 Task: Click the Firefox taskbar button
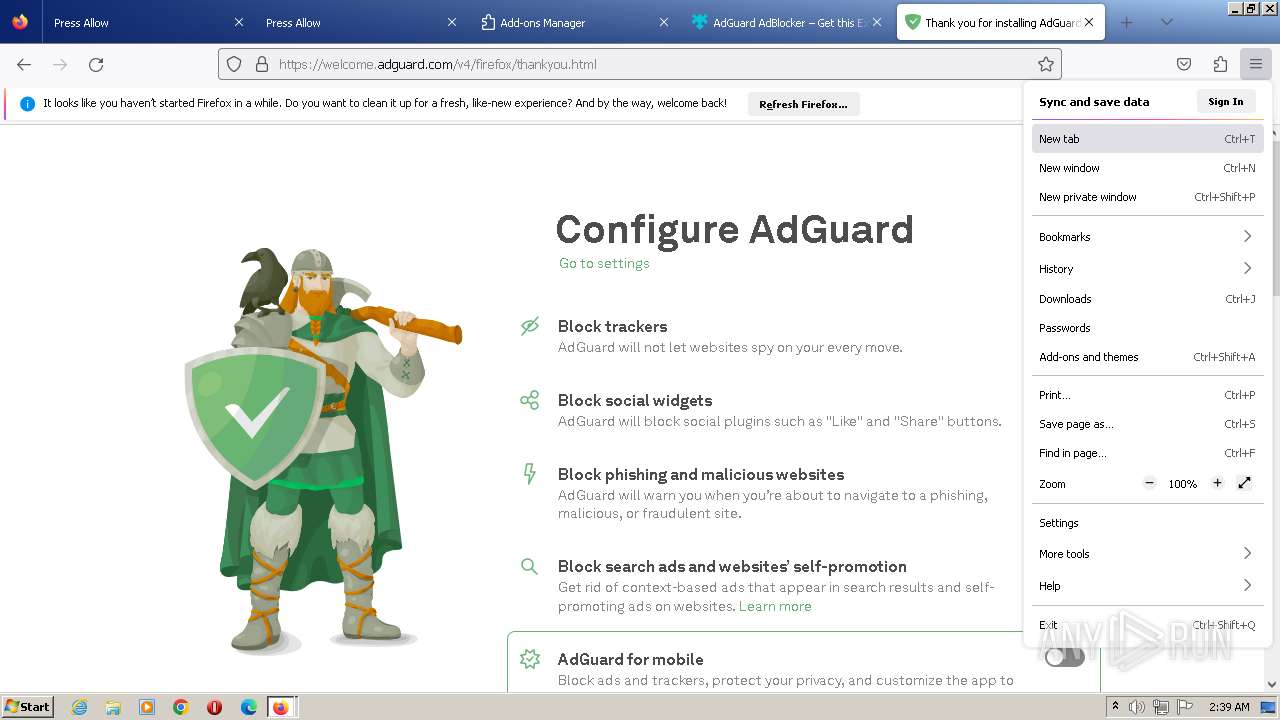(281, 707)
